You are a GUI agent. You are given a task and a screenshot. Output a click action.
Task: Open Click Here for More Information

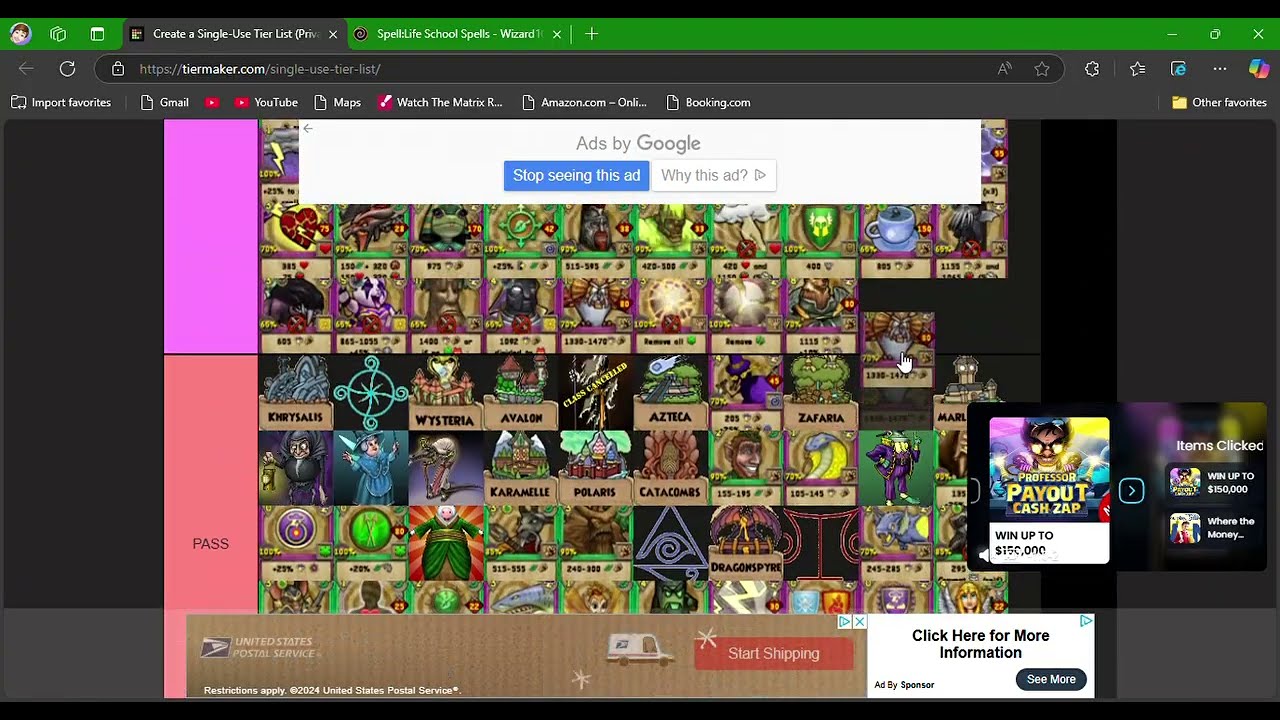tap(980, 644)
